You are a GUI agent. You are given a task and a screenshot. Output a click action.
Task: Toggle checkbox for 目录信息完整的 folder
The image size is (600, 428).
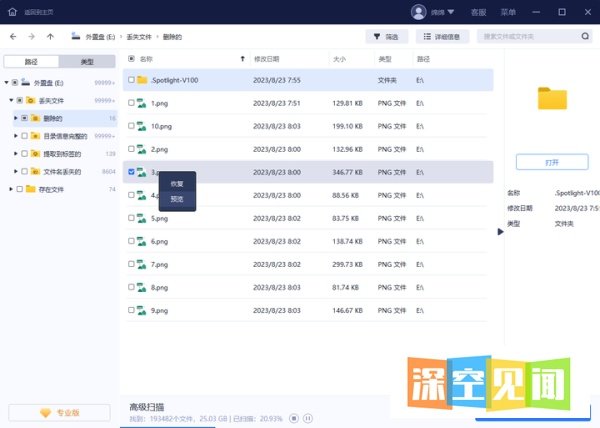[x=24, y=136]
